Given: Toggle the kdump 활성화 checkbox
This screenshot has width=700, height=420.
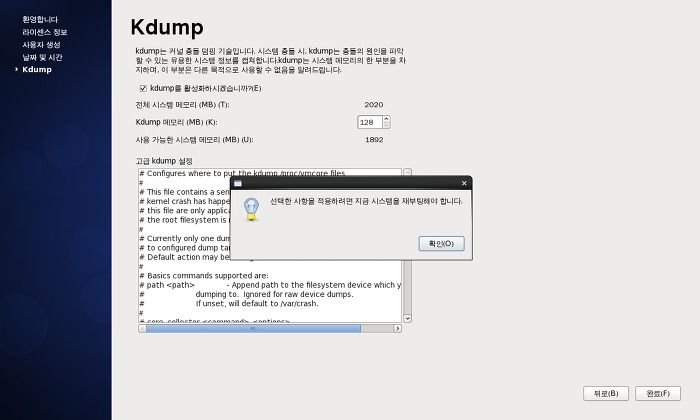Looking at the screenshot, I should [x=143, y=88].
